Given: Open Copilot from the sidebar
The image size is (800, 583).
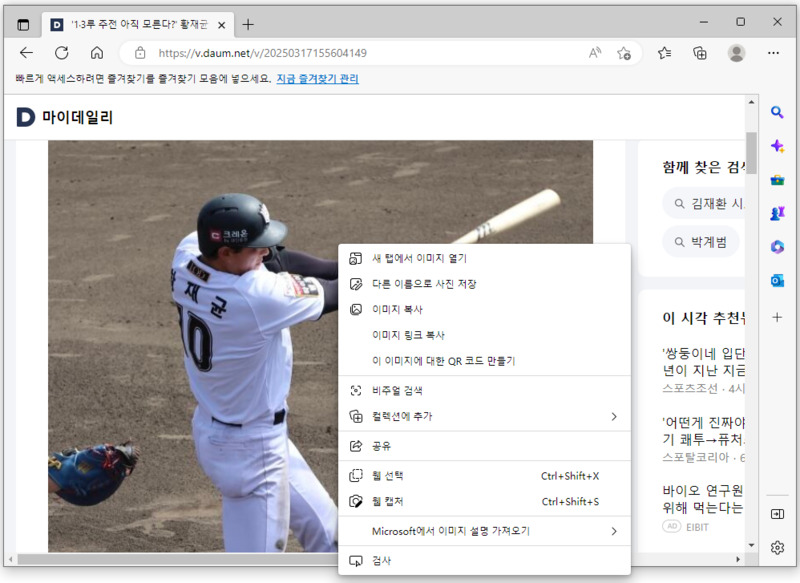Looking at the screenshot, I should coord(777,146).
